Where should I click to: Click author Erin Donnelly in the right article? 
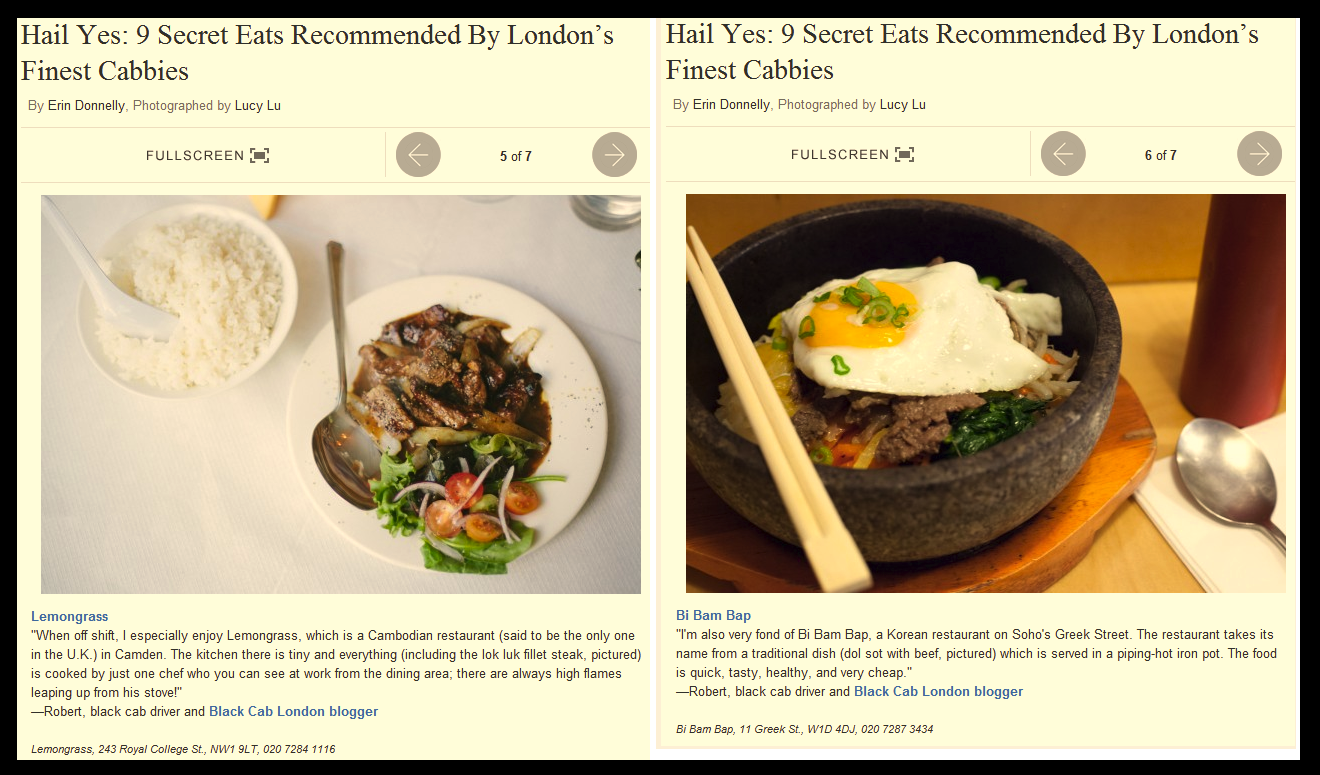[732, 105]
